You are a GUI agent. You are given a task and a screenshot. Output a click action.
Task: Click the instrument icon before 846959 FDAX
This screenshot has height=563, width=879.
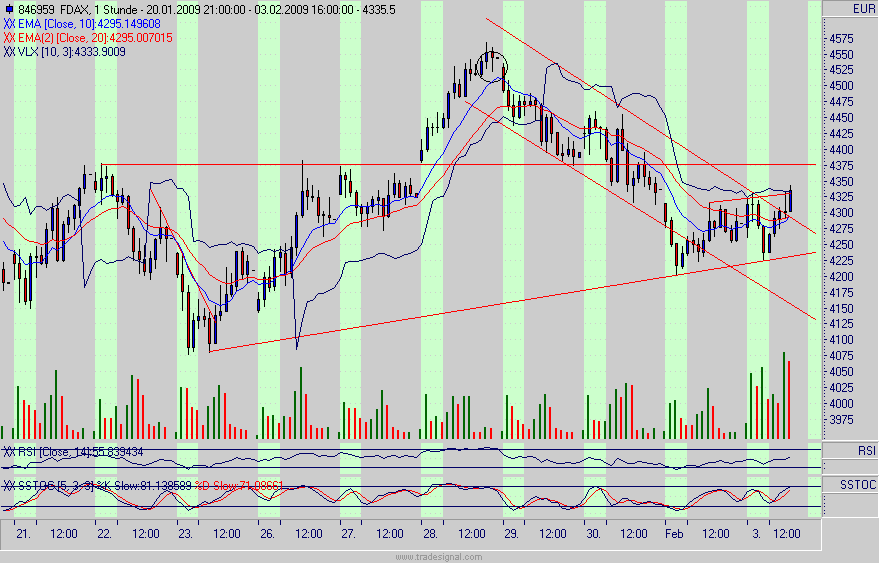(9, 10)
